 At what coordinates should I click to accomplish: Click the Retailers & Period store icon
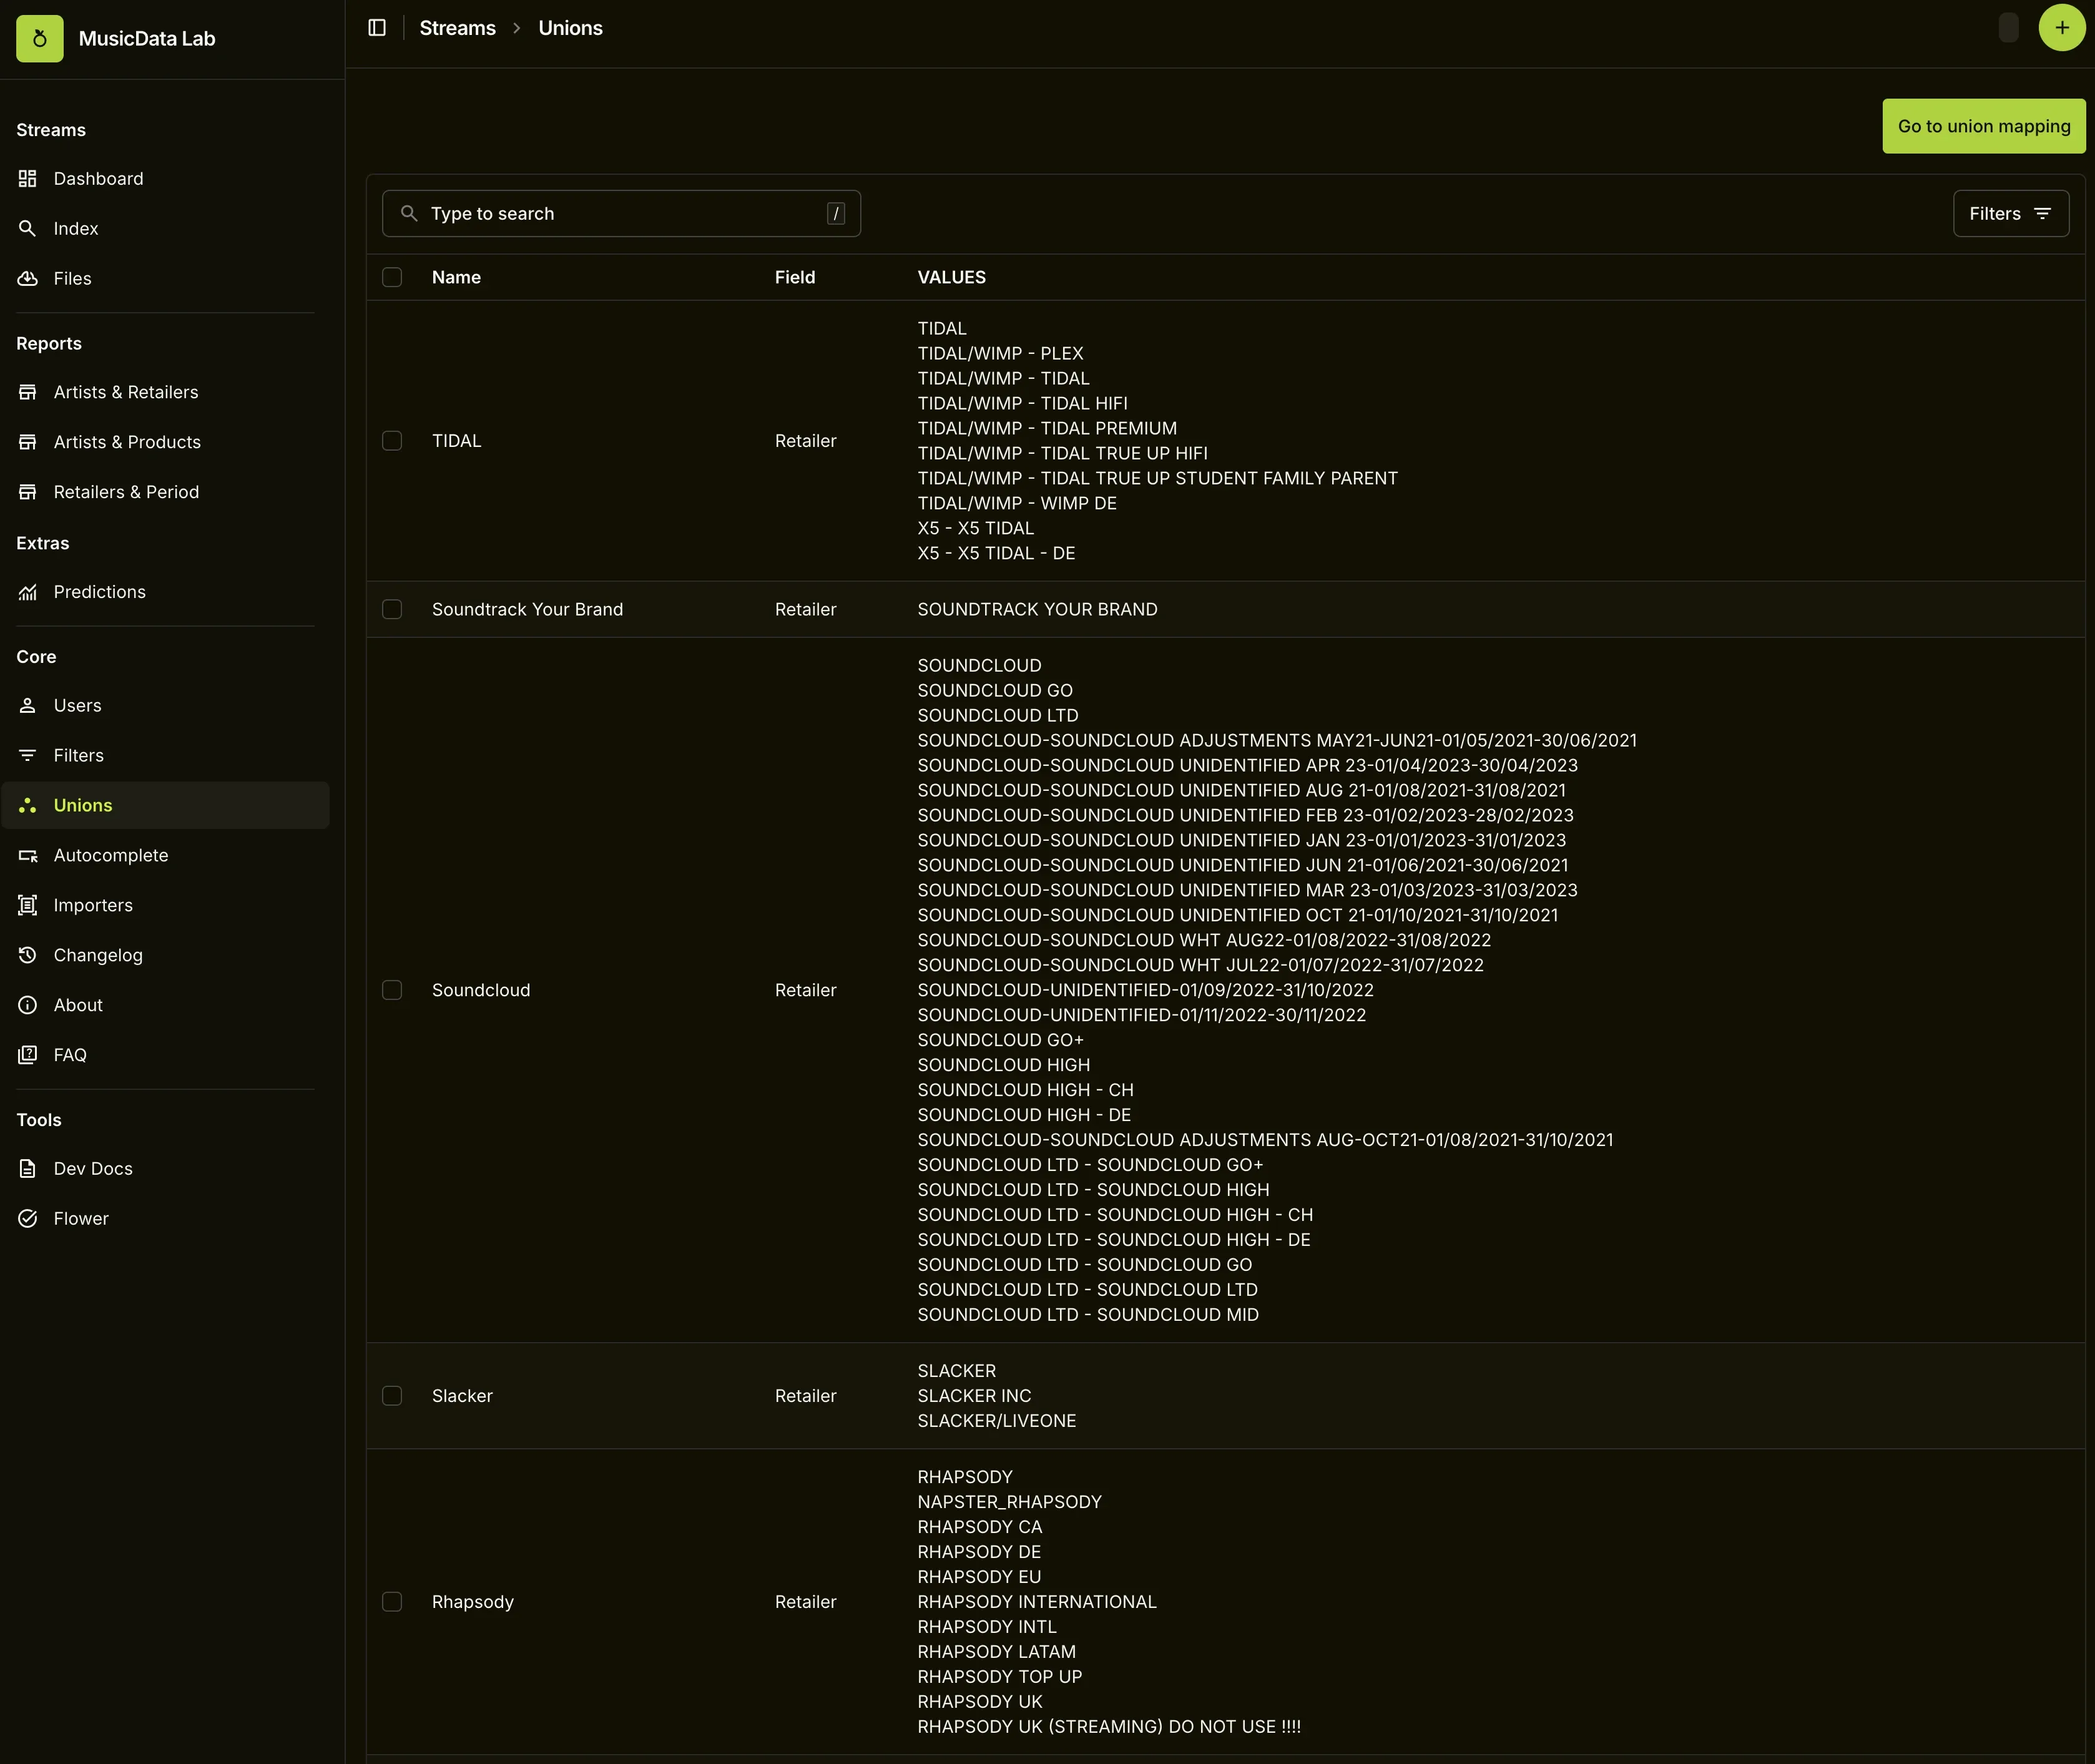coord(28,493)
